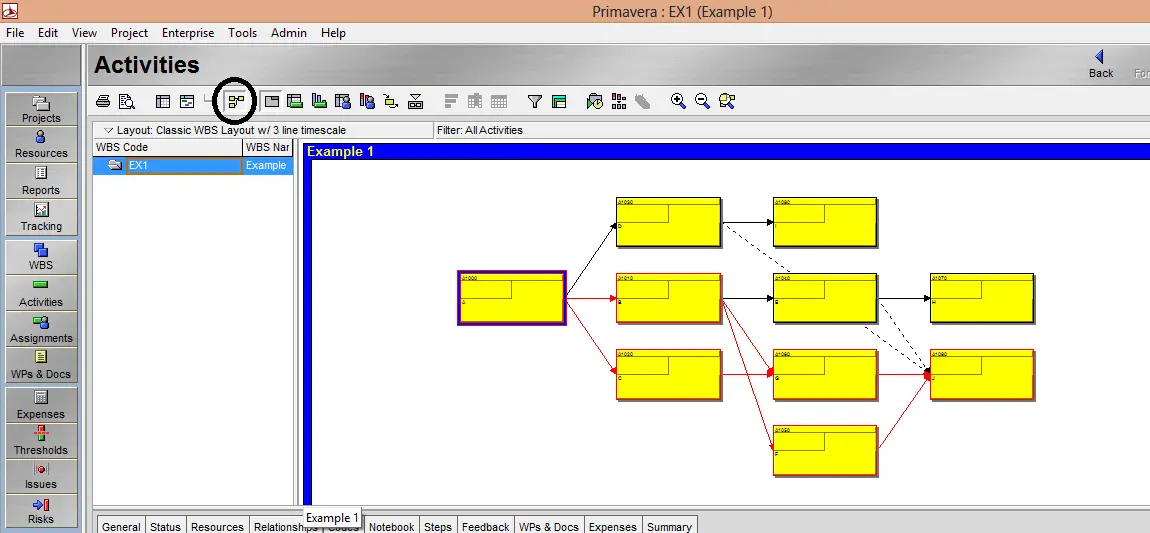Open Resources in the left sidebar
The image size is (1150, 533).
point(41,144)
